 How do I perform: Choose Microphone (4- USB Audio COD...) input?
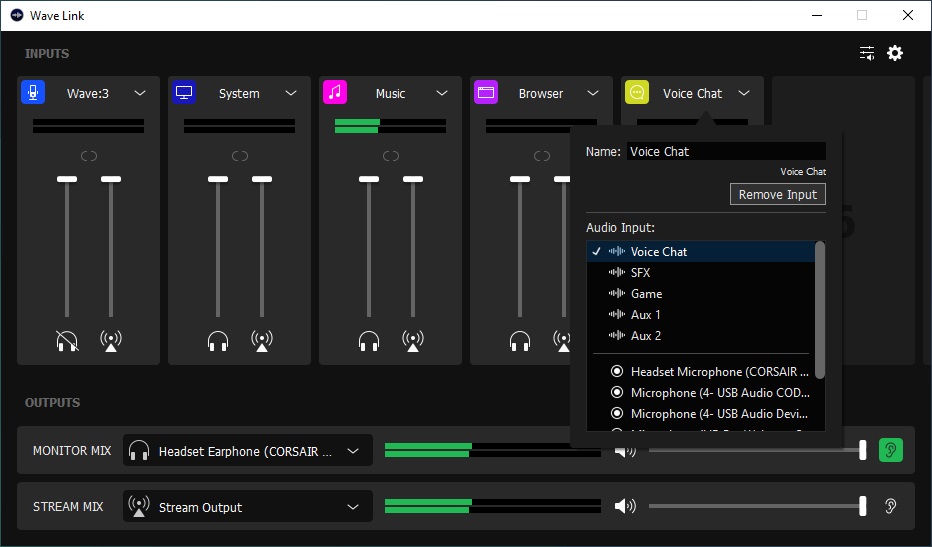click(701, 392)
